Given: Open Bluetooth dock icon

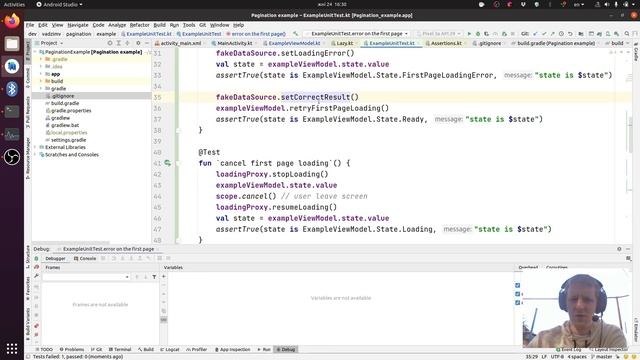Looking at the screenshot, I should 12,89.
